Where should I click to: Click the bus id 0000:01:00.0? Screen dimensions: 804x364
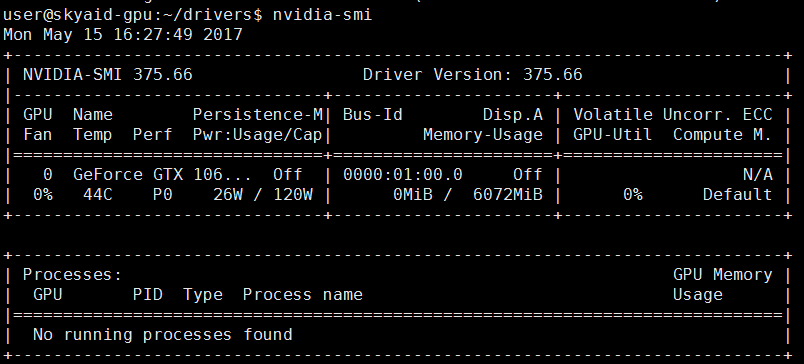coord(403,175)
